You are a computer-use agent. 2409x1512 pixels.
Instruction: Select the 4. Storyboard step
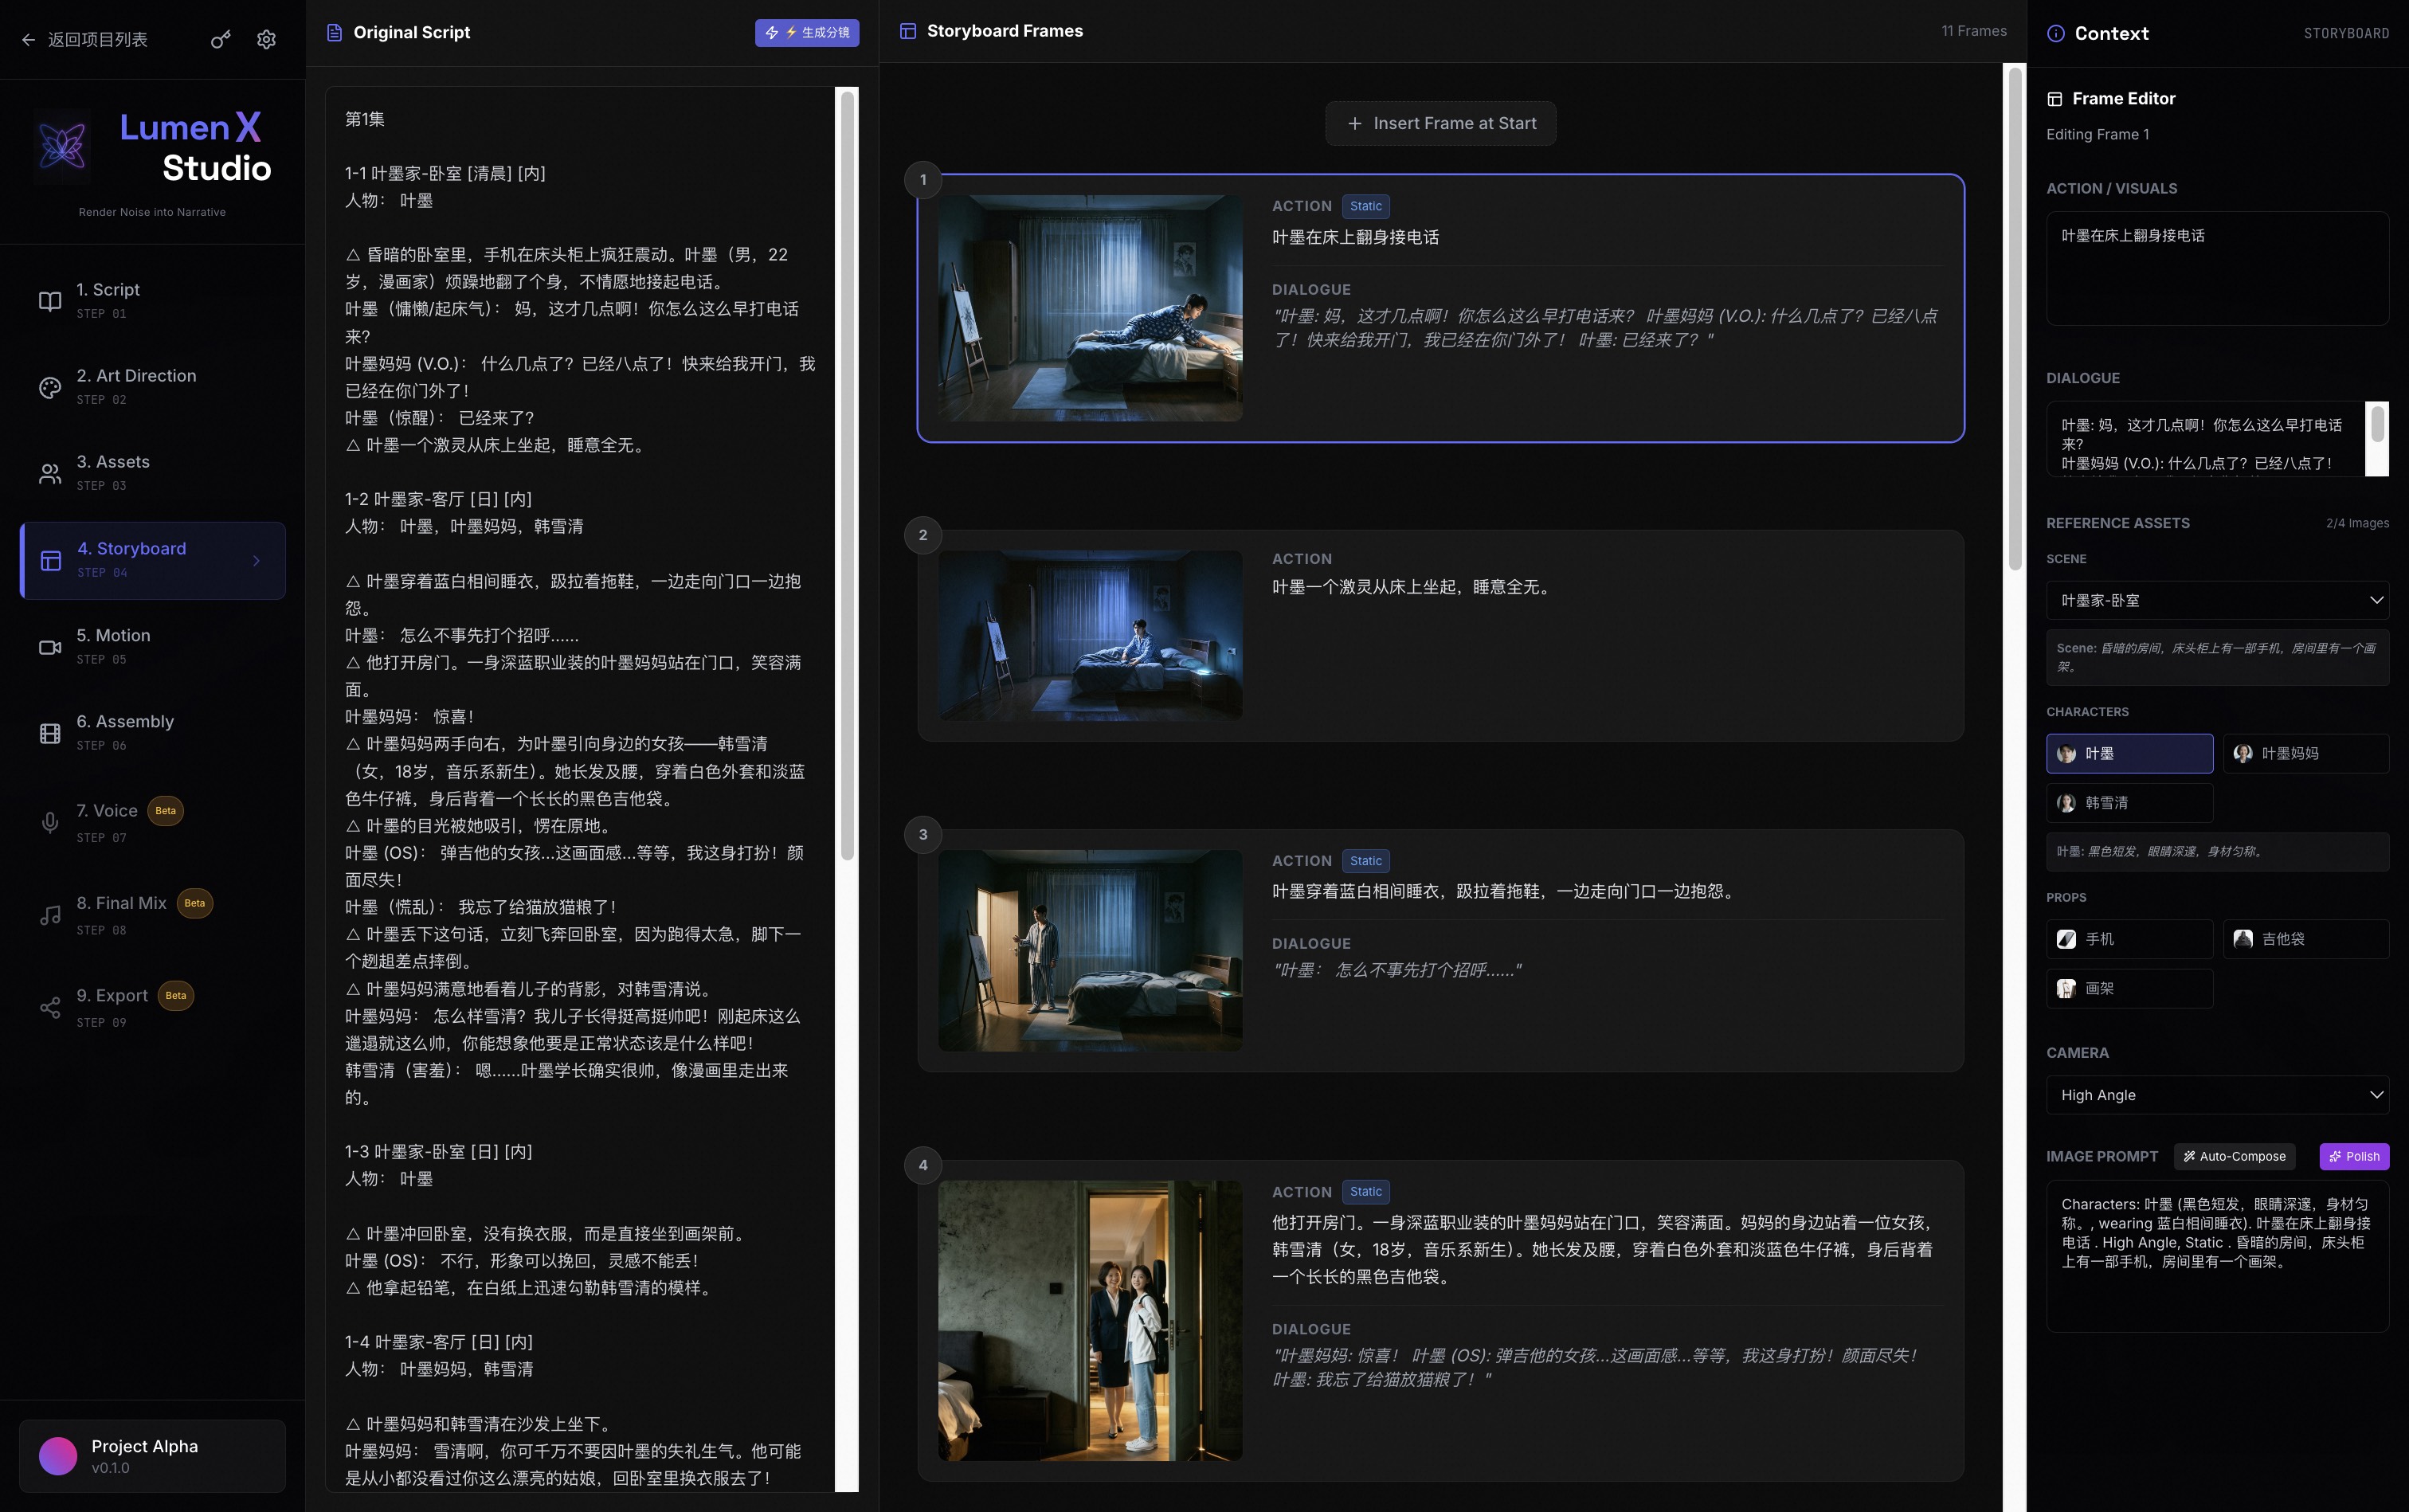click(x=152, y=561)
